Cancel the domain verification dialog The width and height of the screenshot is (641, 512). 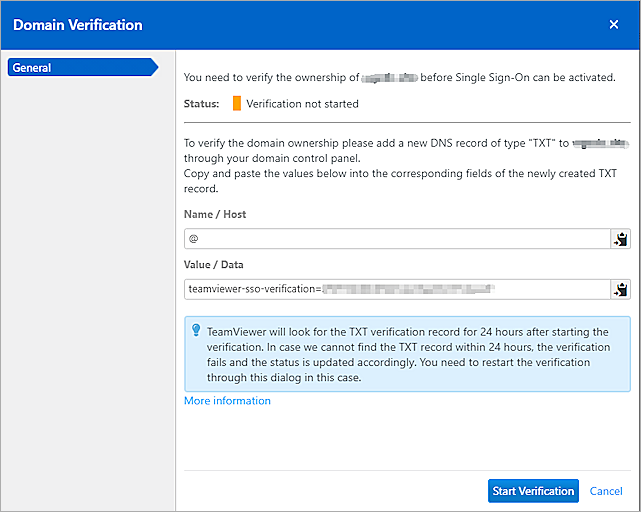[x=606, y=491]
